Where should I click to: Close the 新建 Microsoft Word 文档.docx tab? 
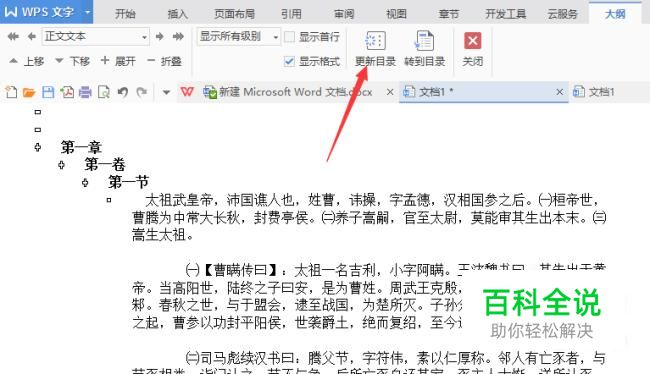click(x=390, y=92)
